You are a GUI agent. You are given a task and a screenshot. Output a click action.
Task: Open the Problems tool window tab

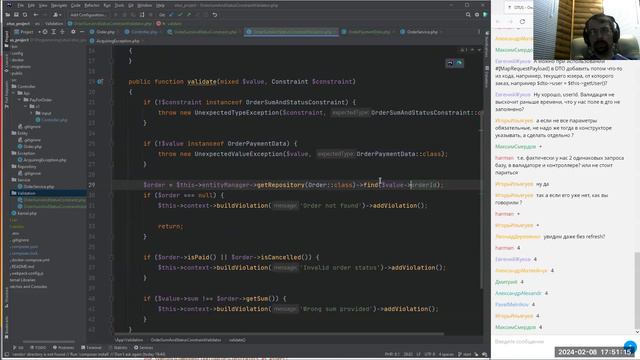click(x=64, y=348)
